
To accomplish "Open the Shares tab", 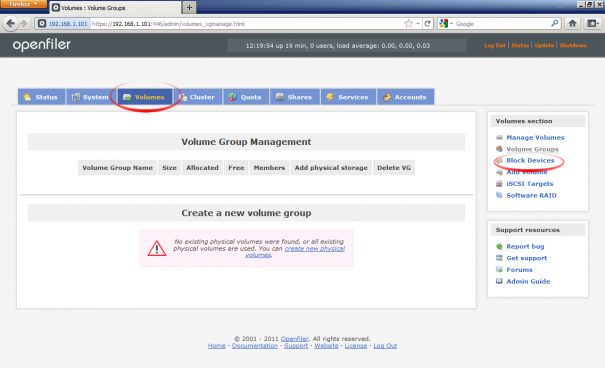I will tap(295, 97).
